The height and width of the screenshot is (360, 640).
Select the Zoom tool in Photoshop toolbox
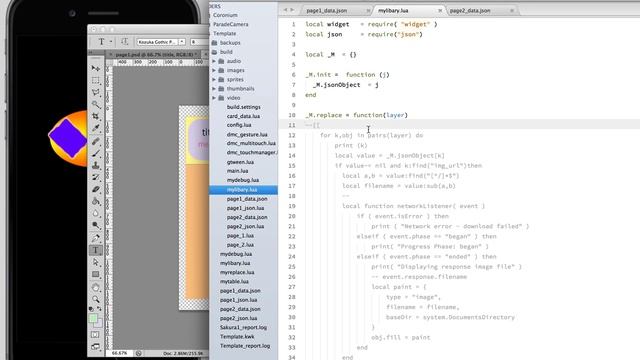pos(96,300)
